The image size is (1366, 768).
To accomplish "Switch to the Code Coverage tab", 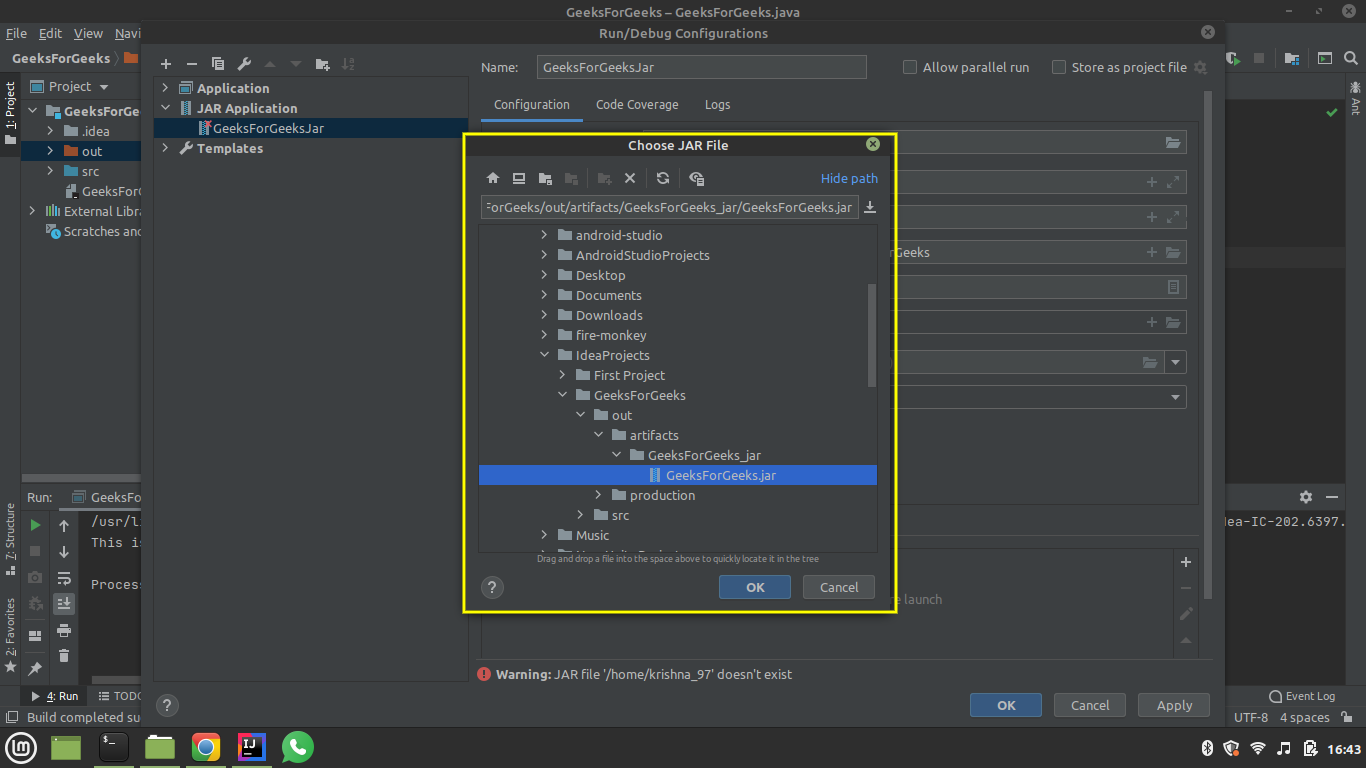I will pyautogui.click(x=637, y=104).
